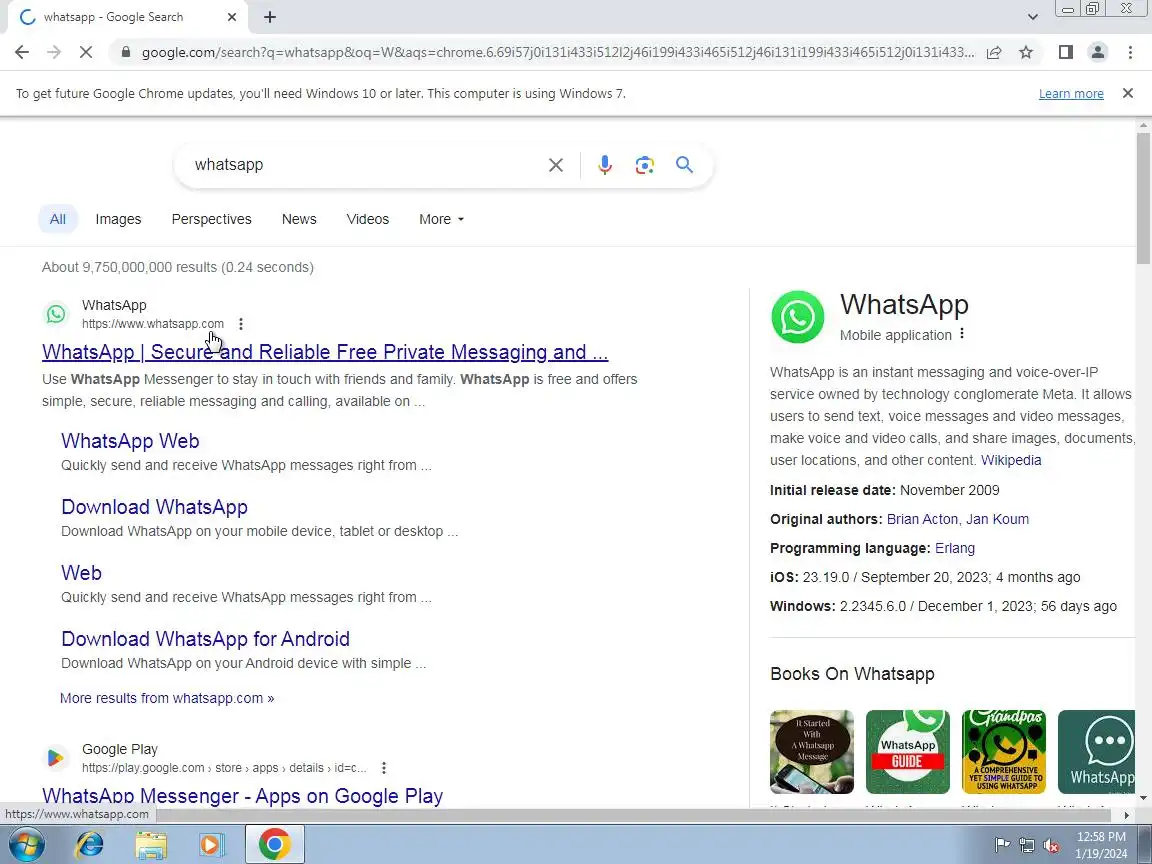This screenshot has width=1152, height=864.
Task: Click the Google search box with whatsapp
Action: coord(364,165)
